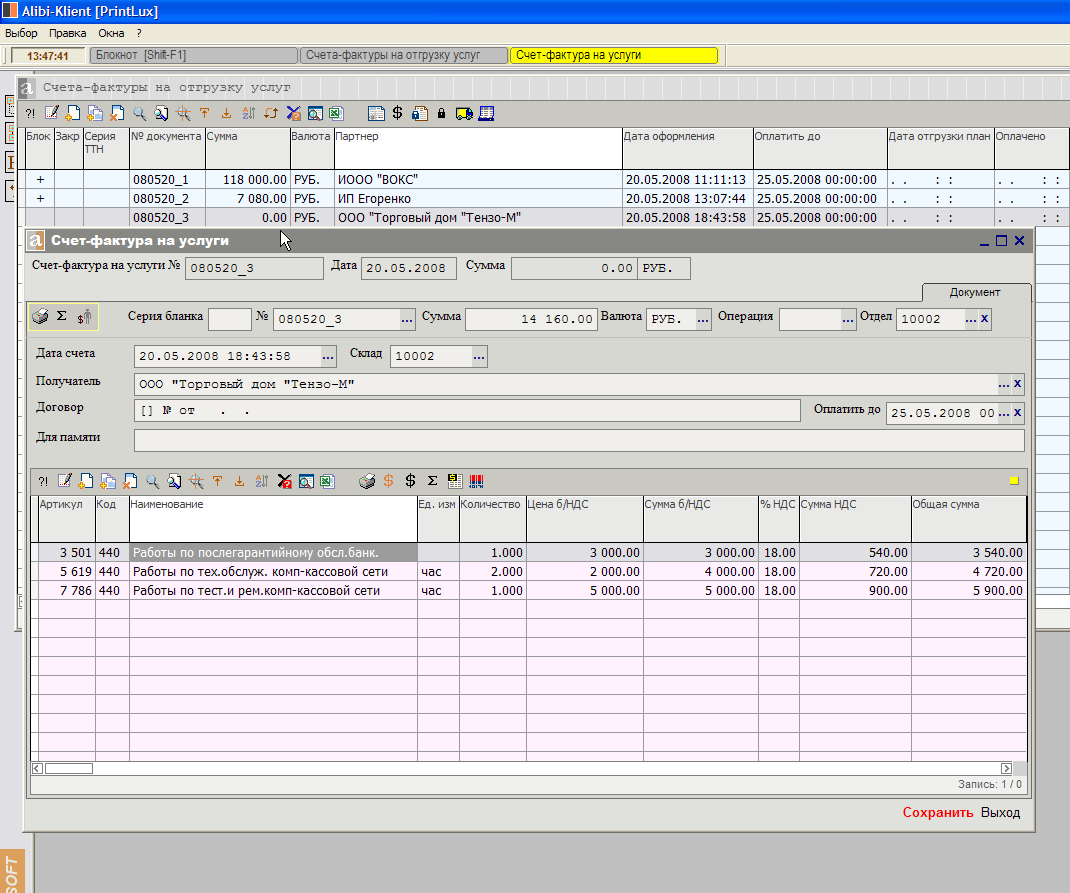The width and height of the screenshot is (1070, 893).
Task: Click orange dollar icon in items toolbar
Action: click(388, 481)
